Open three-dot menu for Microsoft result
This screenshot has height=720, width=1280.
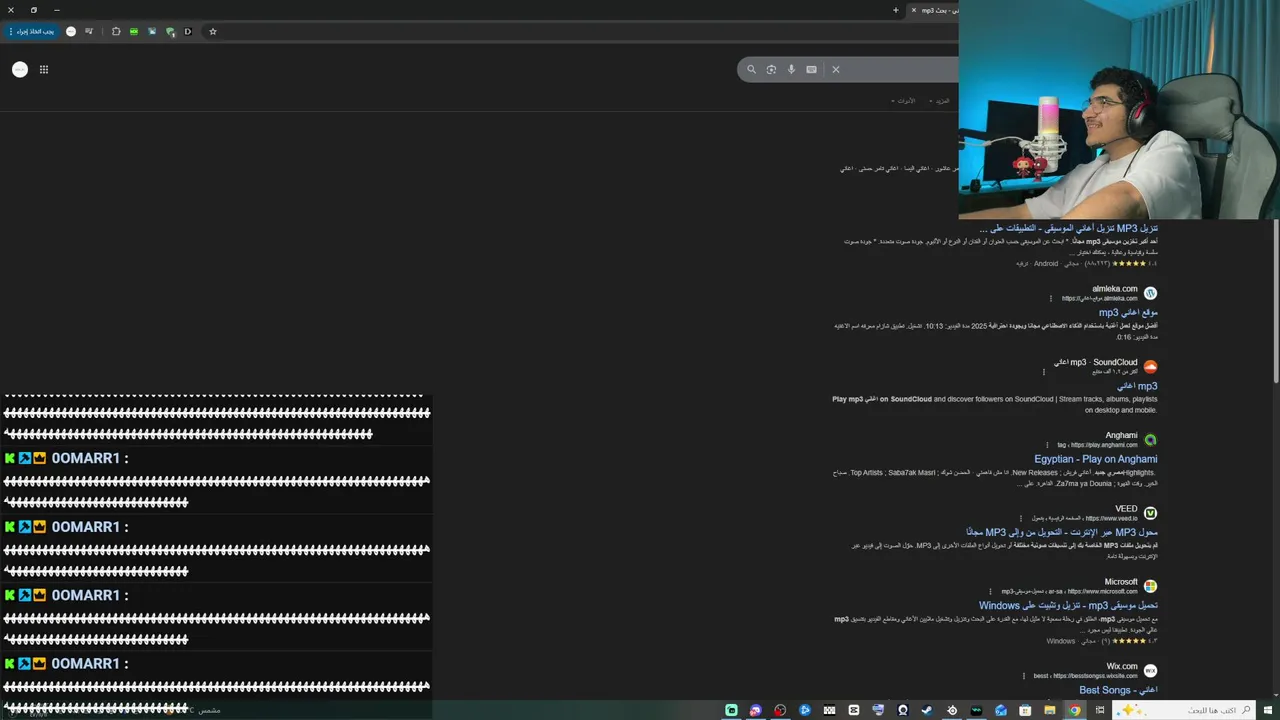pyautogui.click(x=991, y=591)
